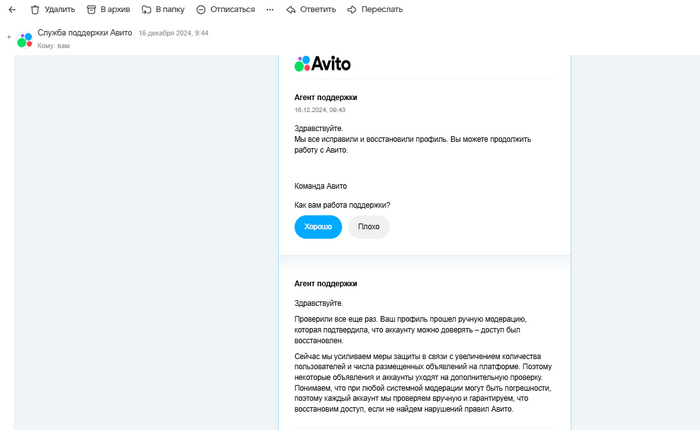Go back using the left arrow icon
The image size is (700, 430).
[12, 9]
